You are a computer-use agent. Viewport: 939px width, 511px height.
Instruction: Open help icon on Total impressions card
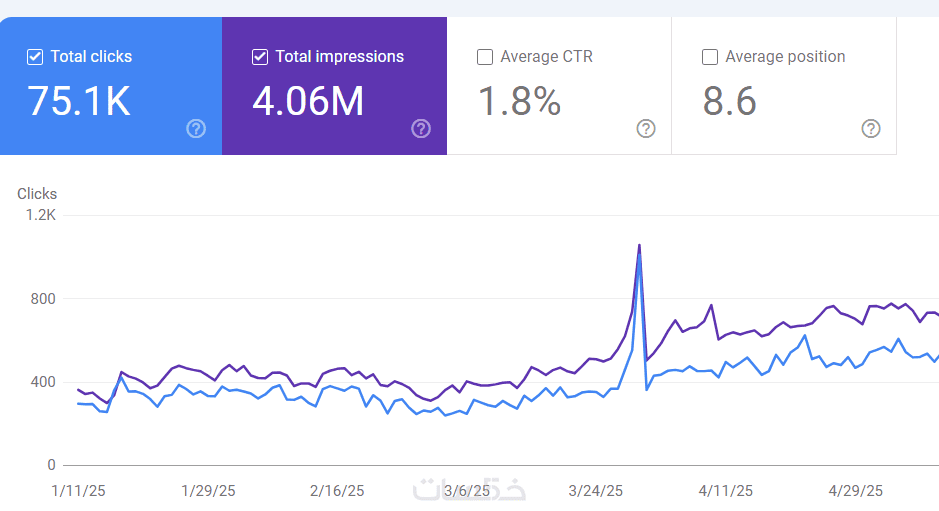click(x=421, y=128)
